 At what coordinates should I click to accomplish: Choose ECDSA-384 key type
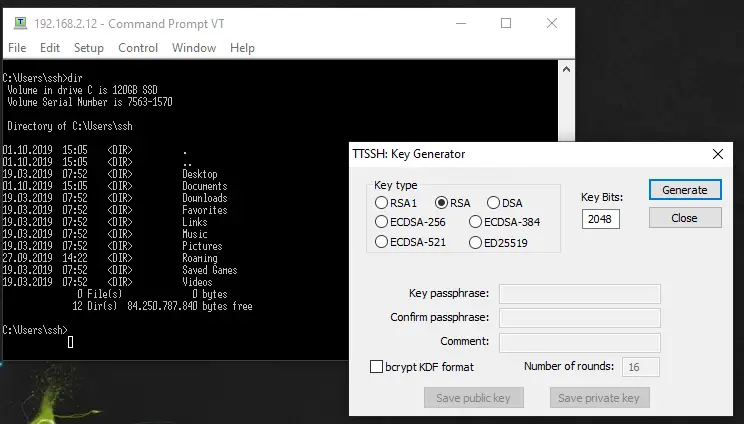coord(504,222)
